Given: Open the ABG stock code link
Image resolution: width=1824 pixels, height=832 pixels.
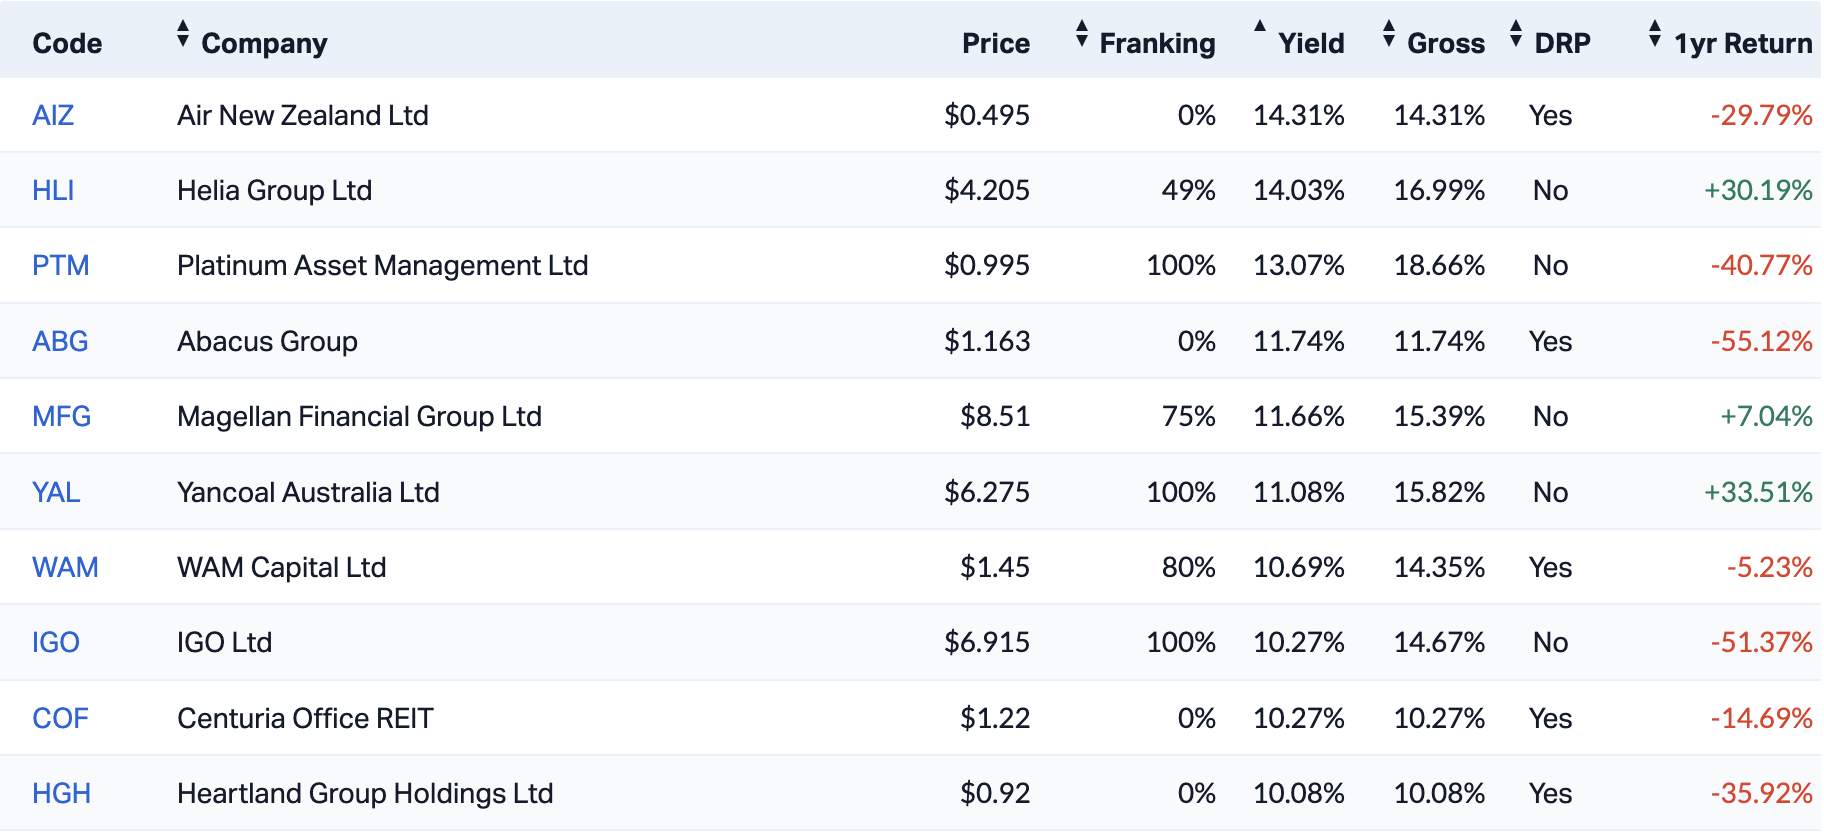Looking at the screenshot, I should 60,341.
